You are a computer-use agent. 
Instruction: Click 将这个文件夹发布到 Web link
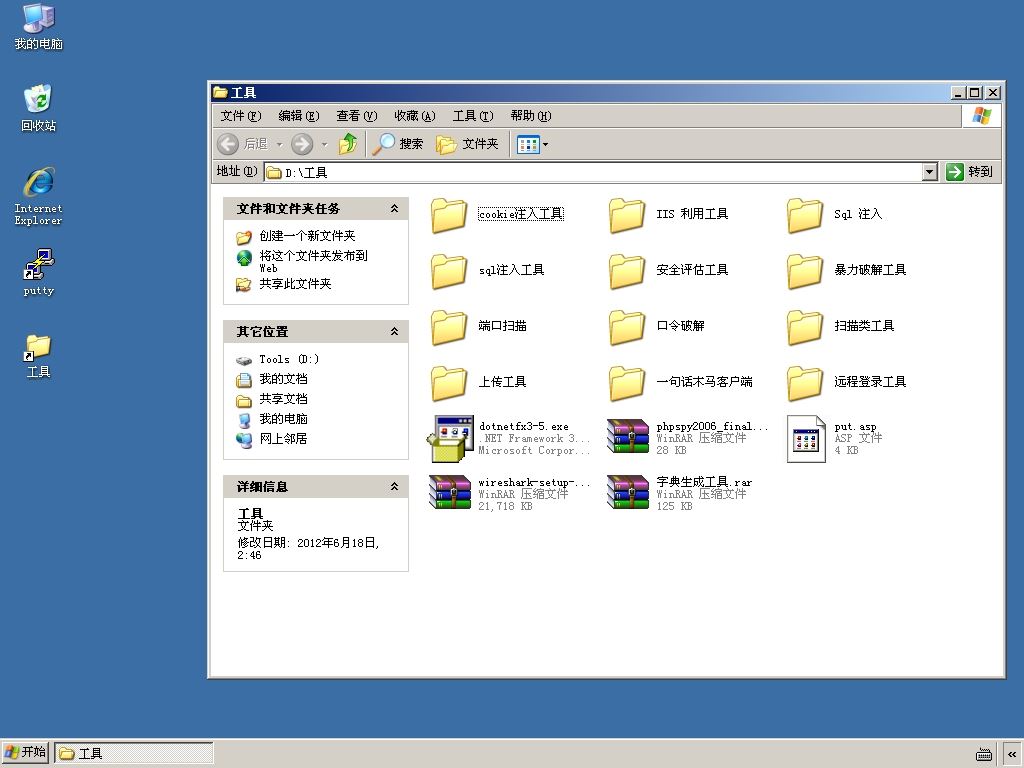tap(313, 261)
